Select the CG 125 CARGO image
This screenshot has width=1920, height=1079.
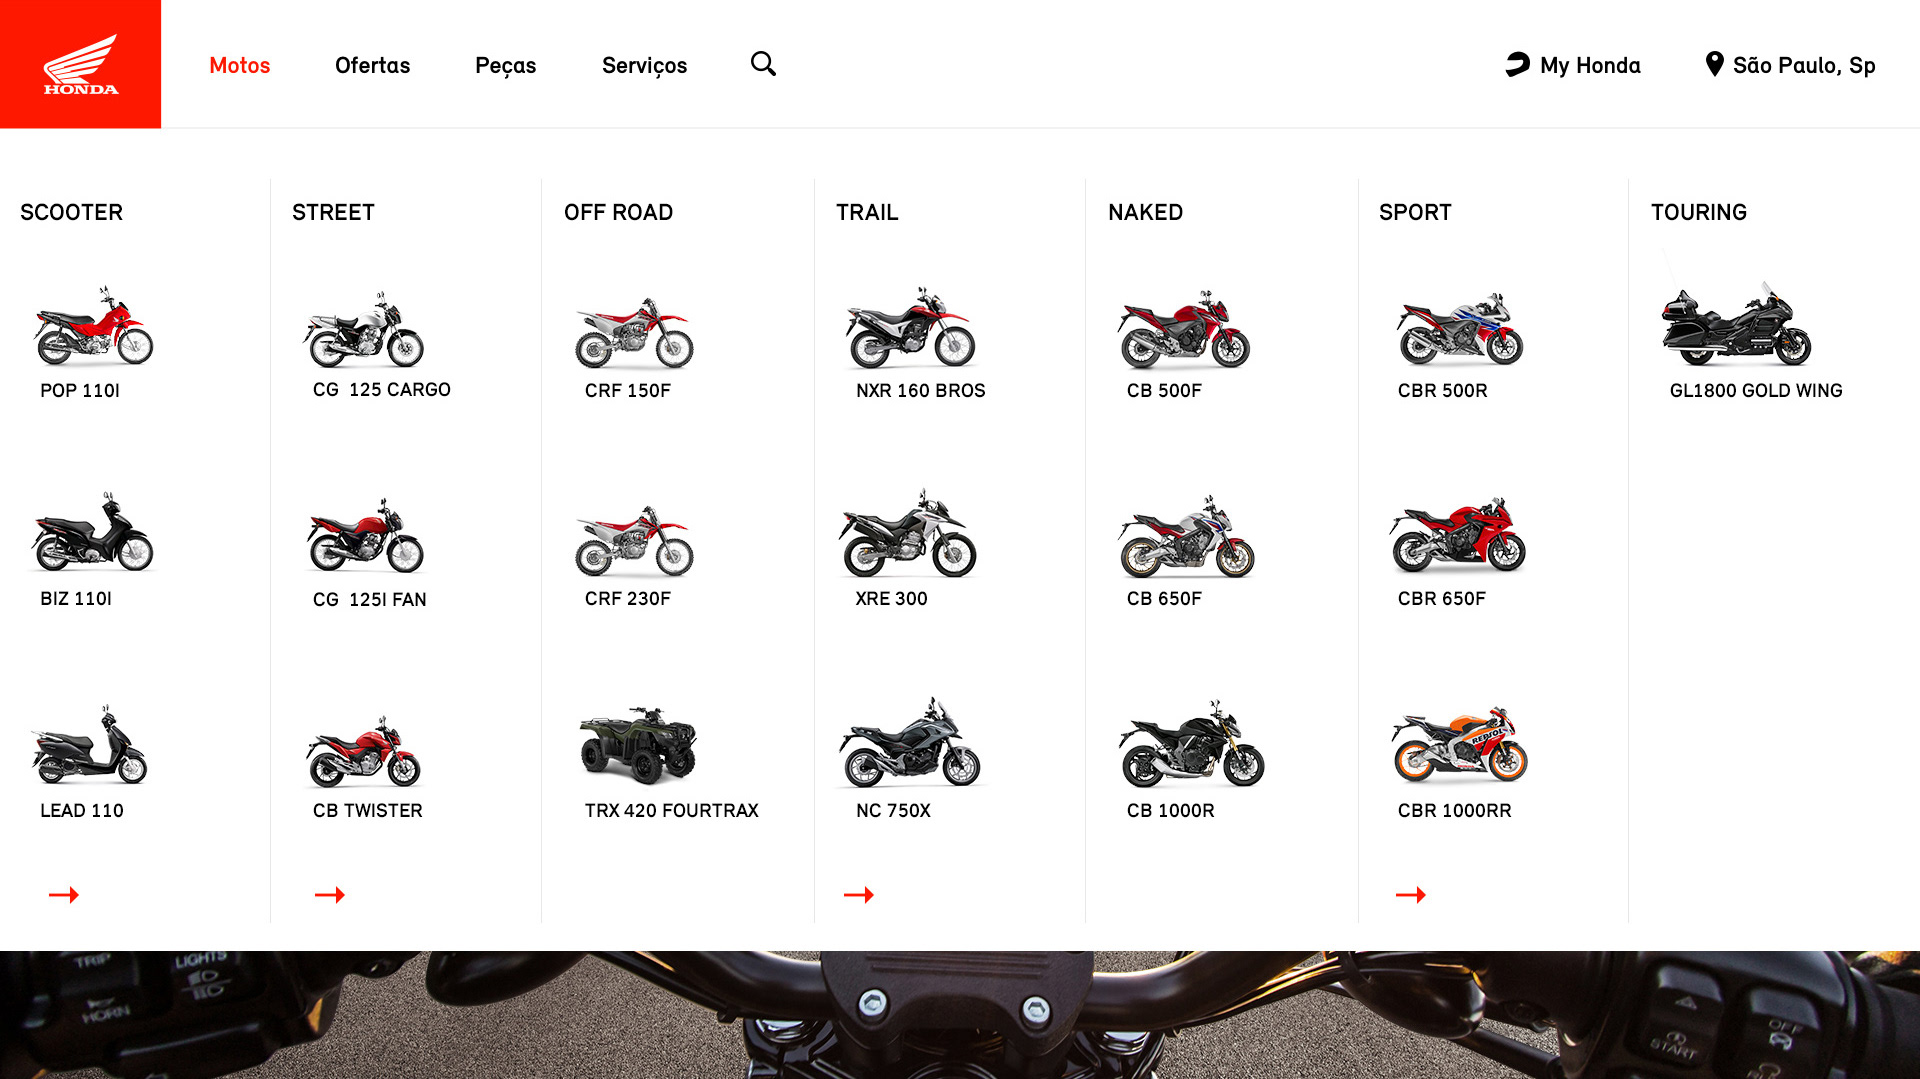tap(364, 329)
